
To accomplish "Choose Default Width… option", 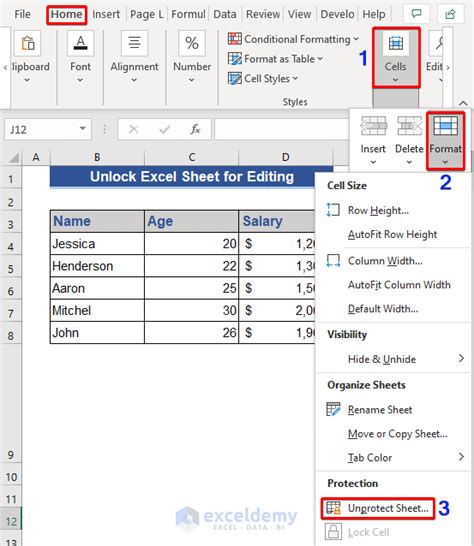I will [393, 309].
